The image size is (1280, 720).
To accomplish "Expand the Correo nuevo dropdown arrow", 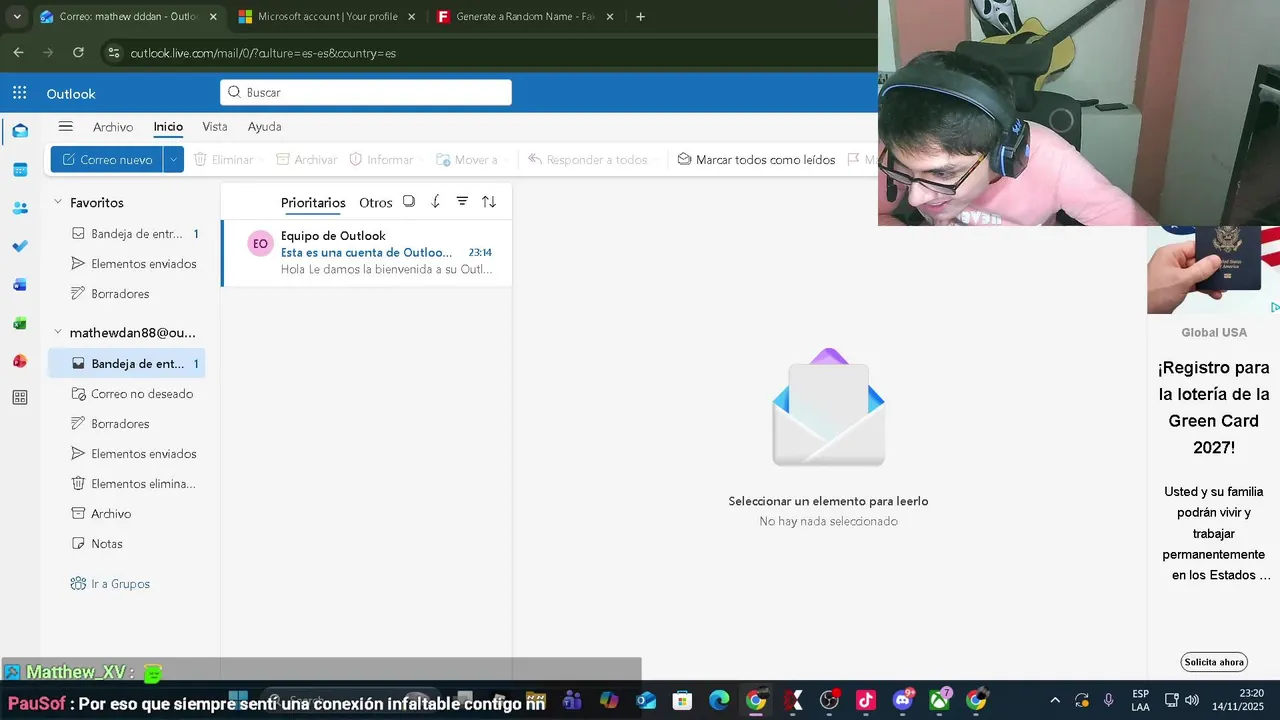I will [x=174, y=160].
